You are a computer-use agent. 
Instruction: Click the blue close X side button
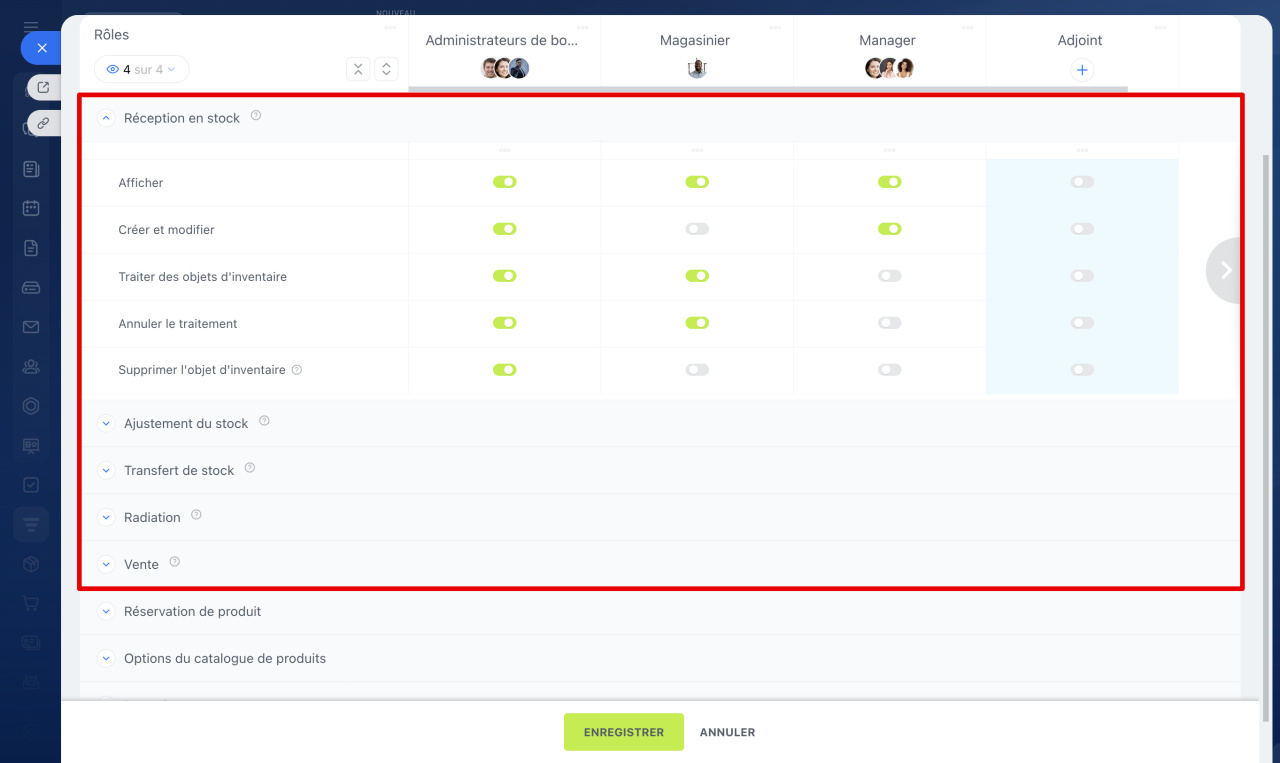point(41,47)
